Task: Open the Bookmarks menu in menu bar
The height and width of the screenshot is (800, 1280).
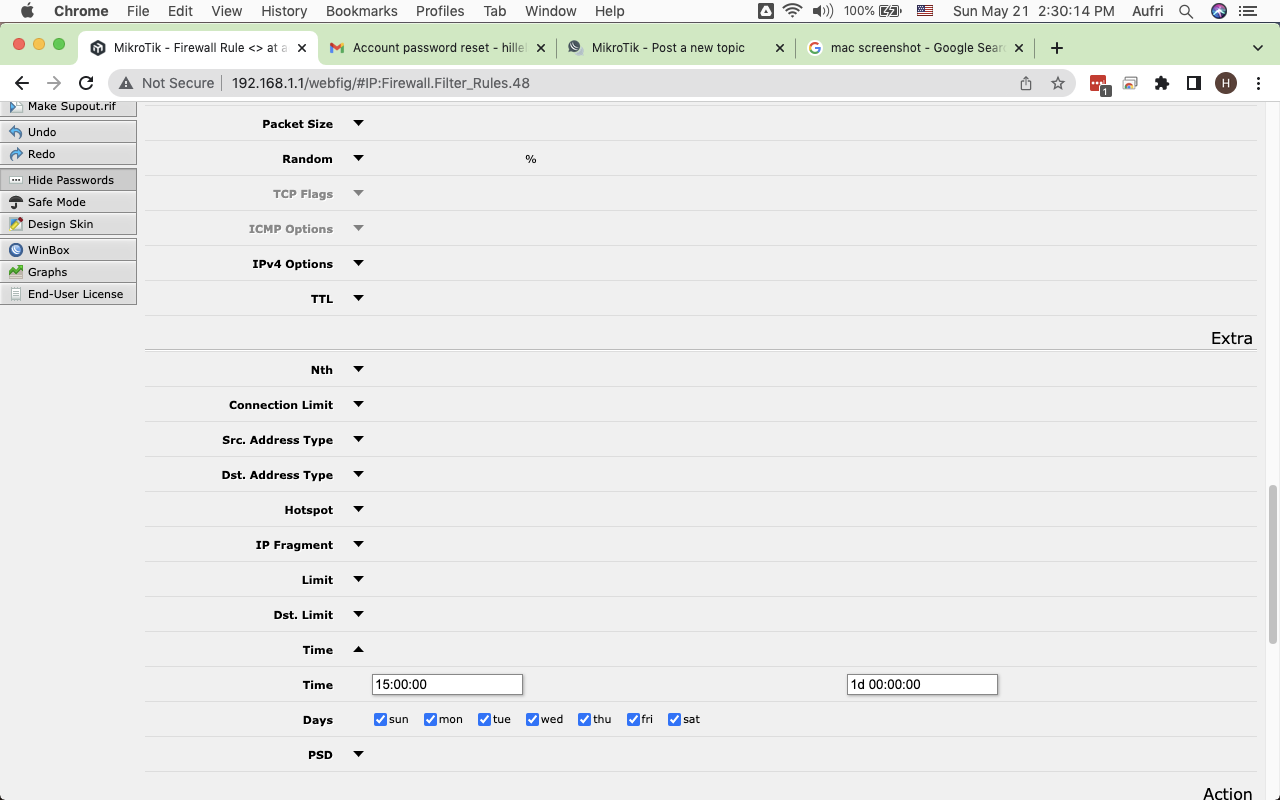Action: coord(361,11)
